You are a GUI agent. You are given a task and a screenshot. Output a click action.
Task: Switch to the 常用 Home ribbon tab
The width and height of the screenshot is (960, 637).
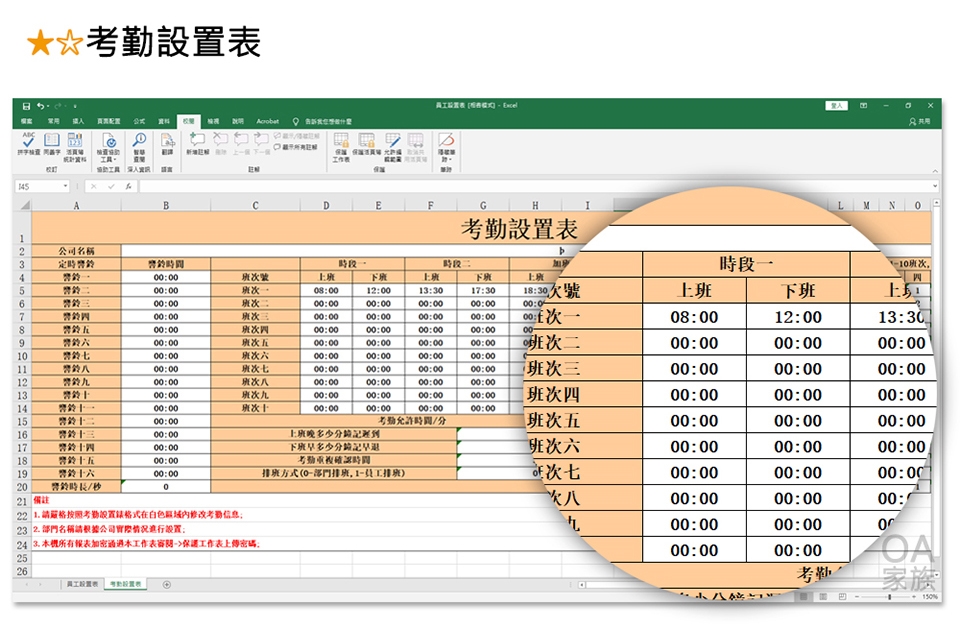tap(53, 121)
